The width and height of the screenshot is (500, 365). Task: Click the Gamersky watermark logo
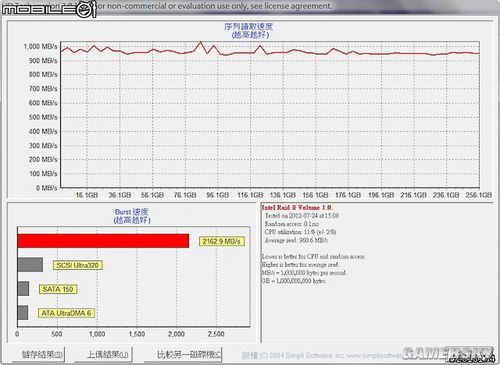448,354
